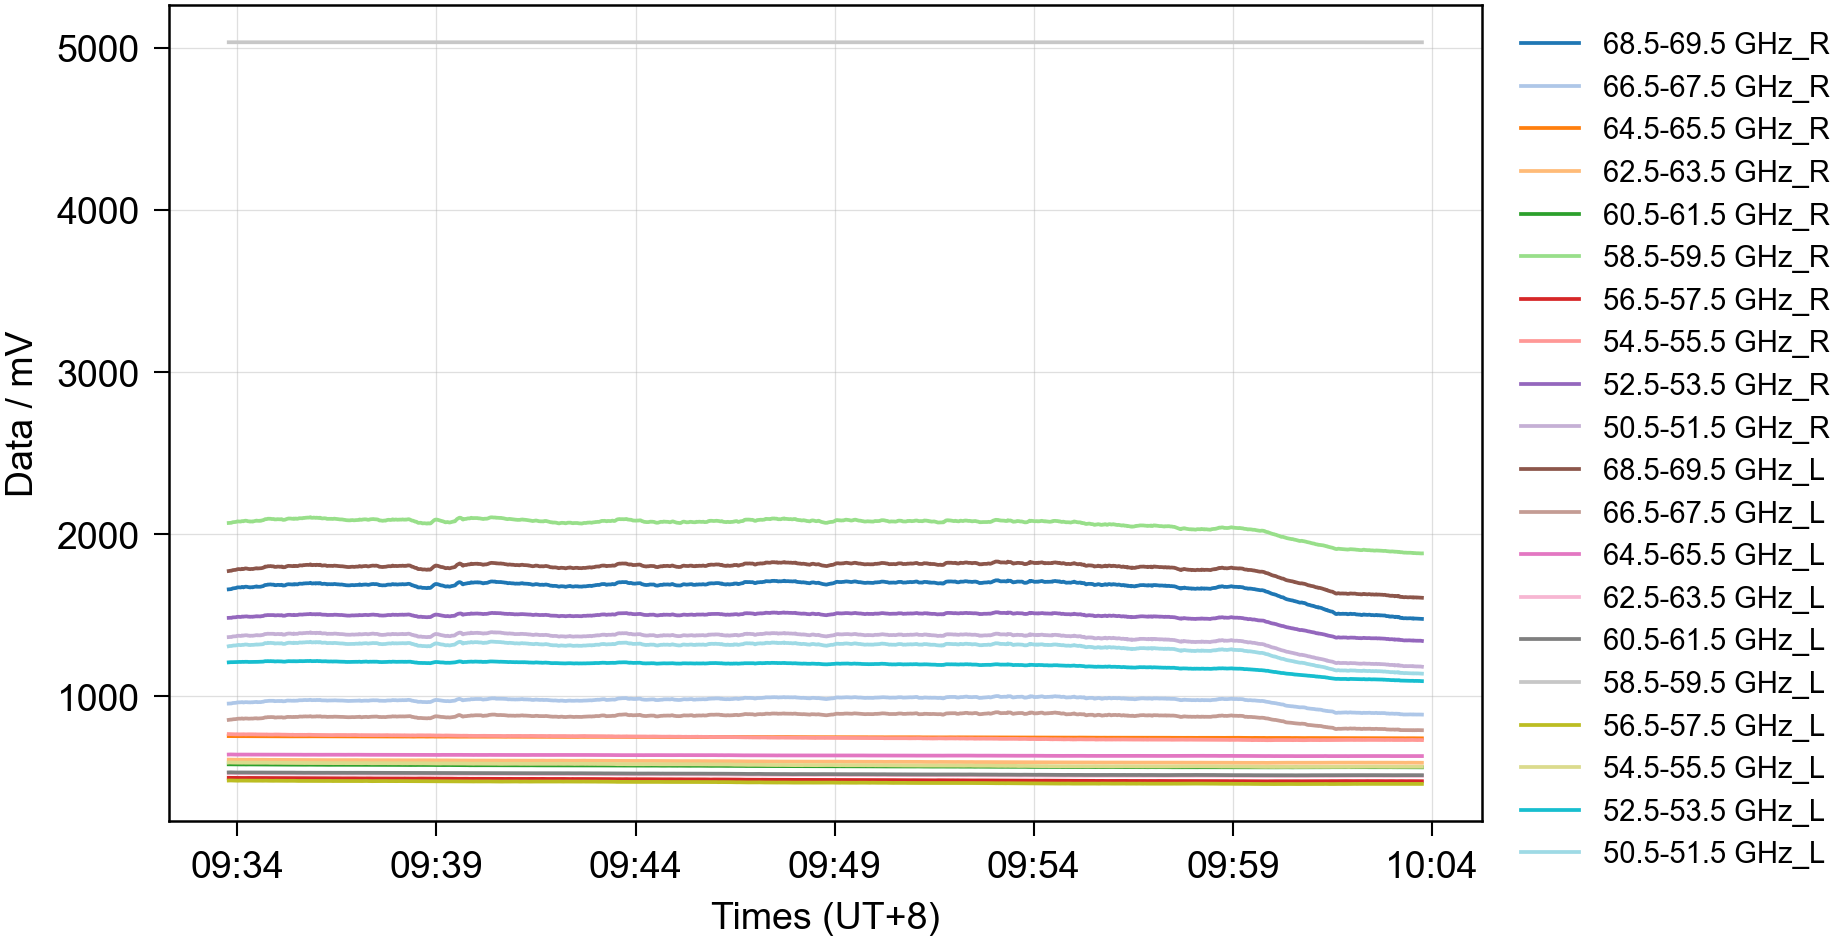Click the 10:04 time axis tick label
The image size is (1847, 941).
[1431, 865]
